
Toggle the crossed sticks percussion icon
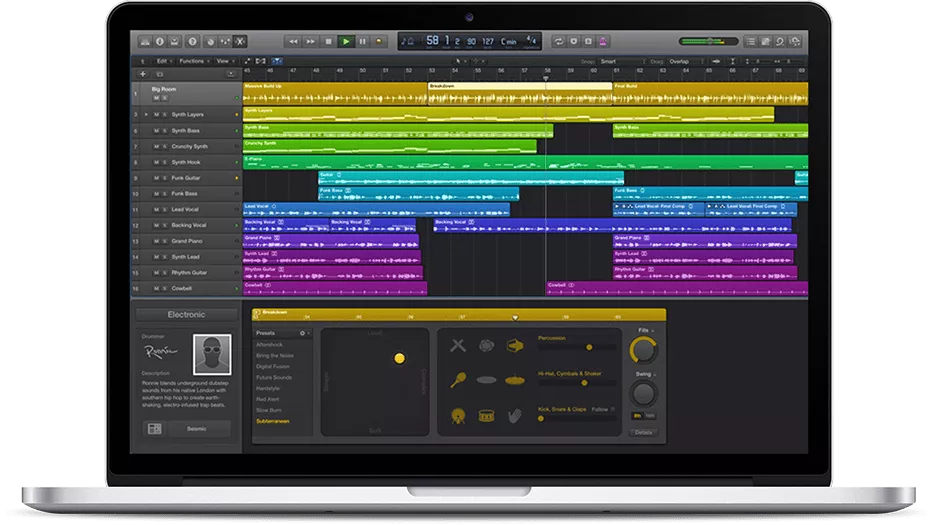click(x=458, y=345)
